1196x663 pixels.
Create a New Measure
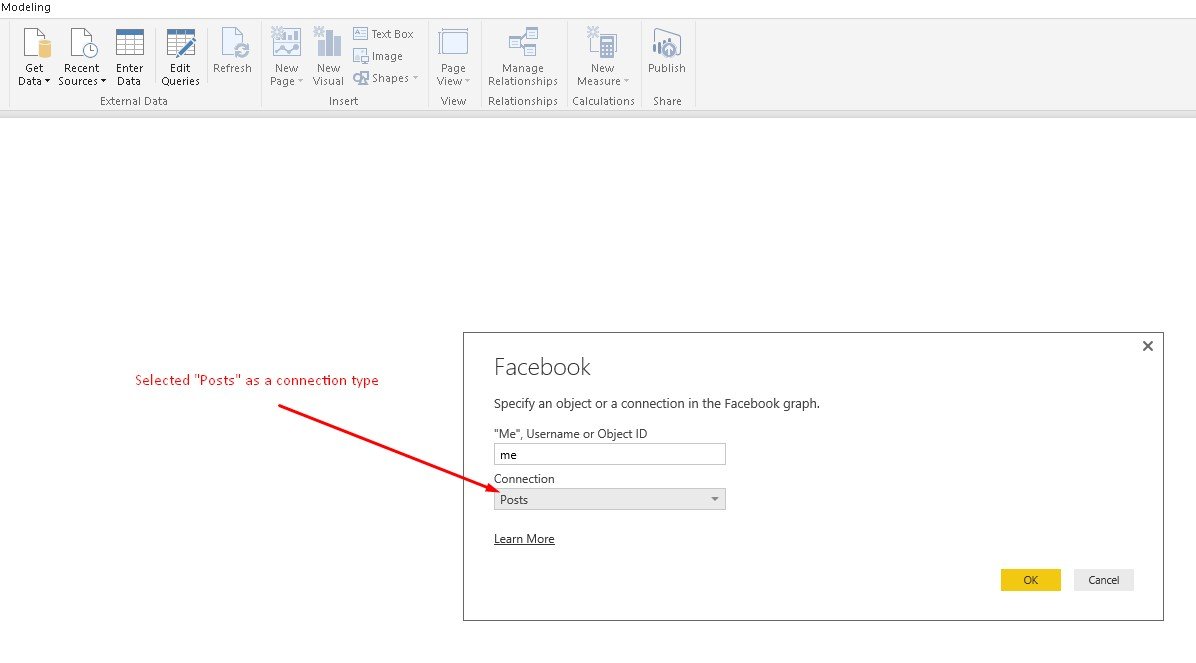pyautogui.click(x=602, y=58)
